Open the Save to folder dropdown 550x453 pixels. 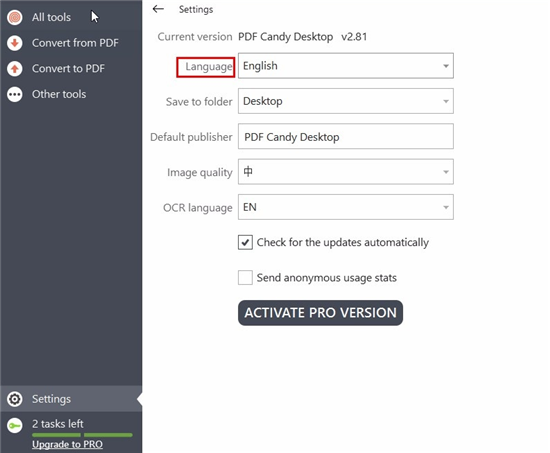coord(346,101)
